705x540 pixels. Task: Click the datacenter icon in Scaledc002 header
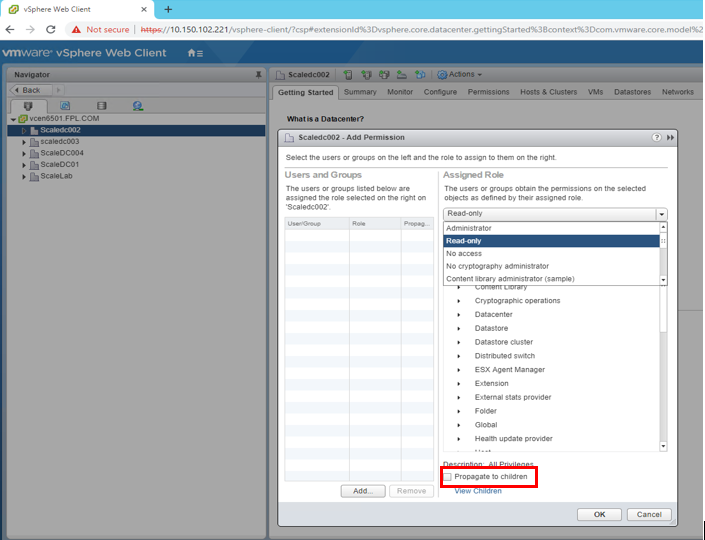tap(280, 75)
